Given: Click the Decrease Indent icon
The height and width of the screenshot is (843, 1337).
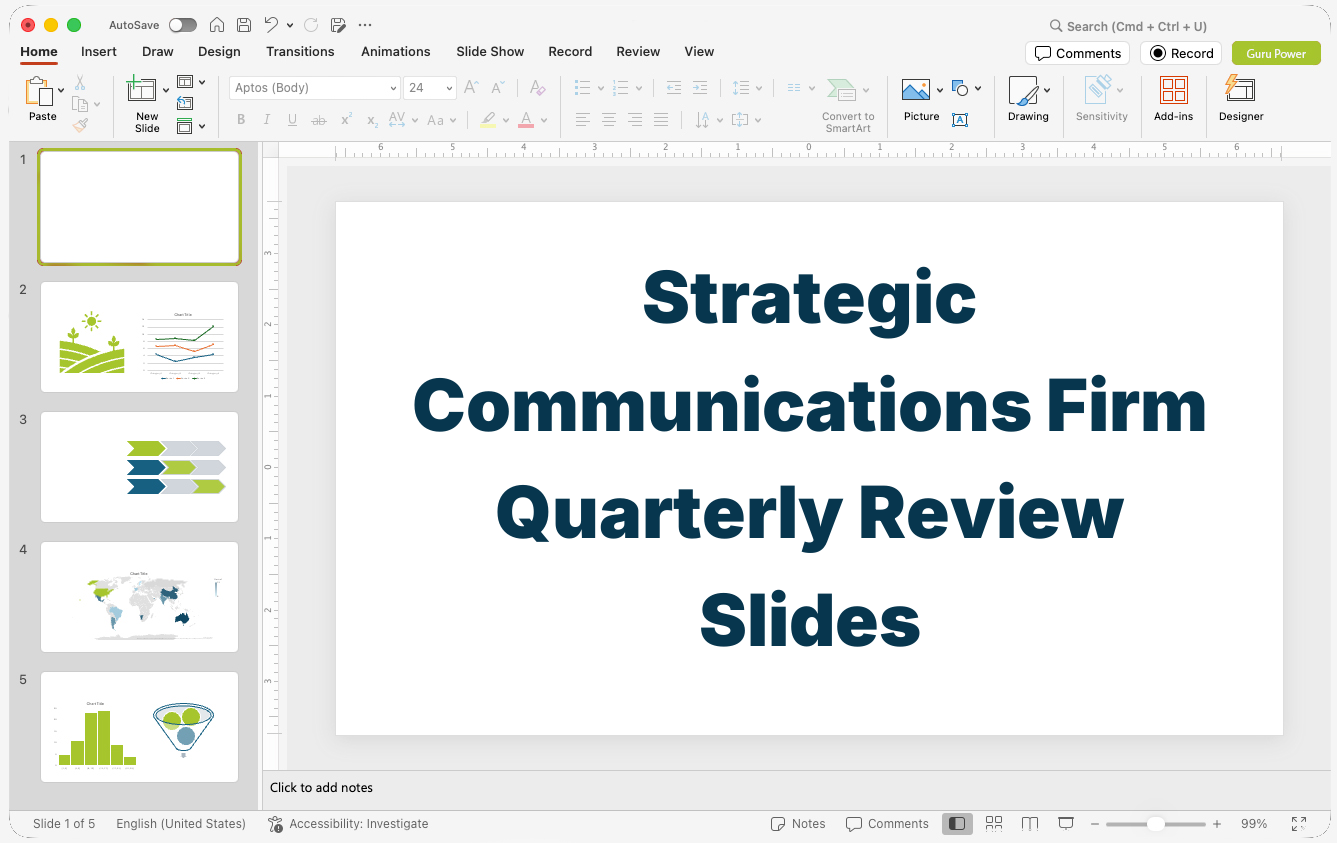Looking at the screenshot, I should 673,88.
